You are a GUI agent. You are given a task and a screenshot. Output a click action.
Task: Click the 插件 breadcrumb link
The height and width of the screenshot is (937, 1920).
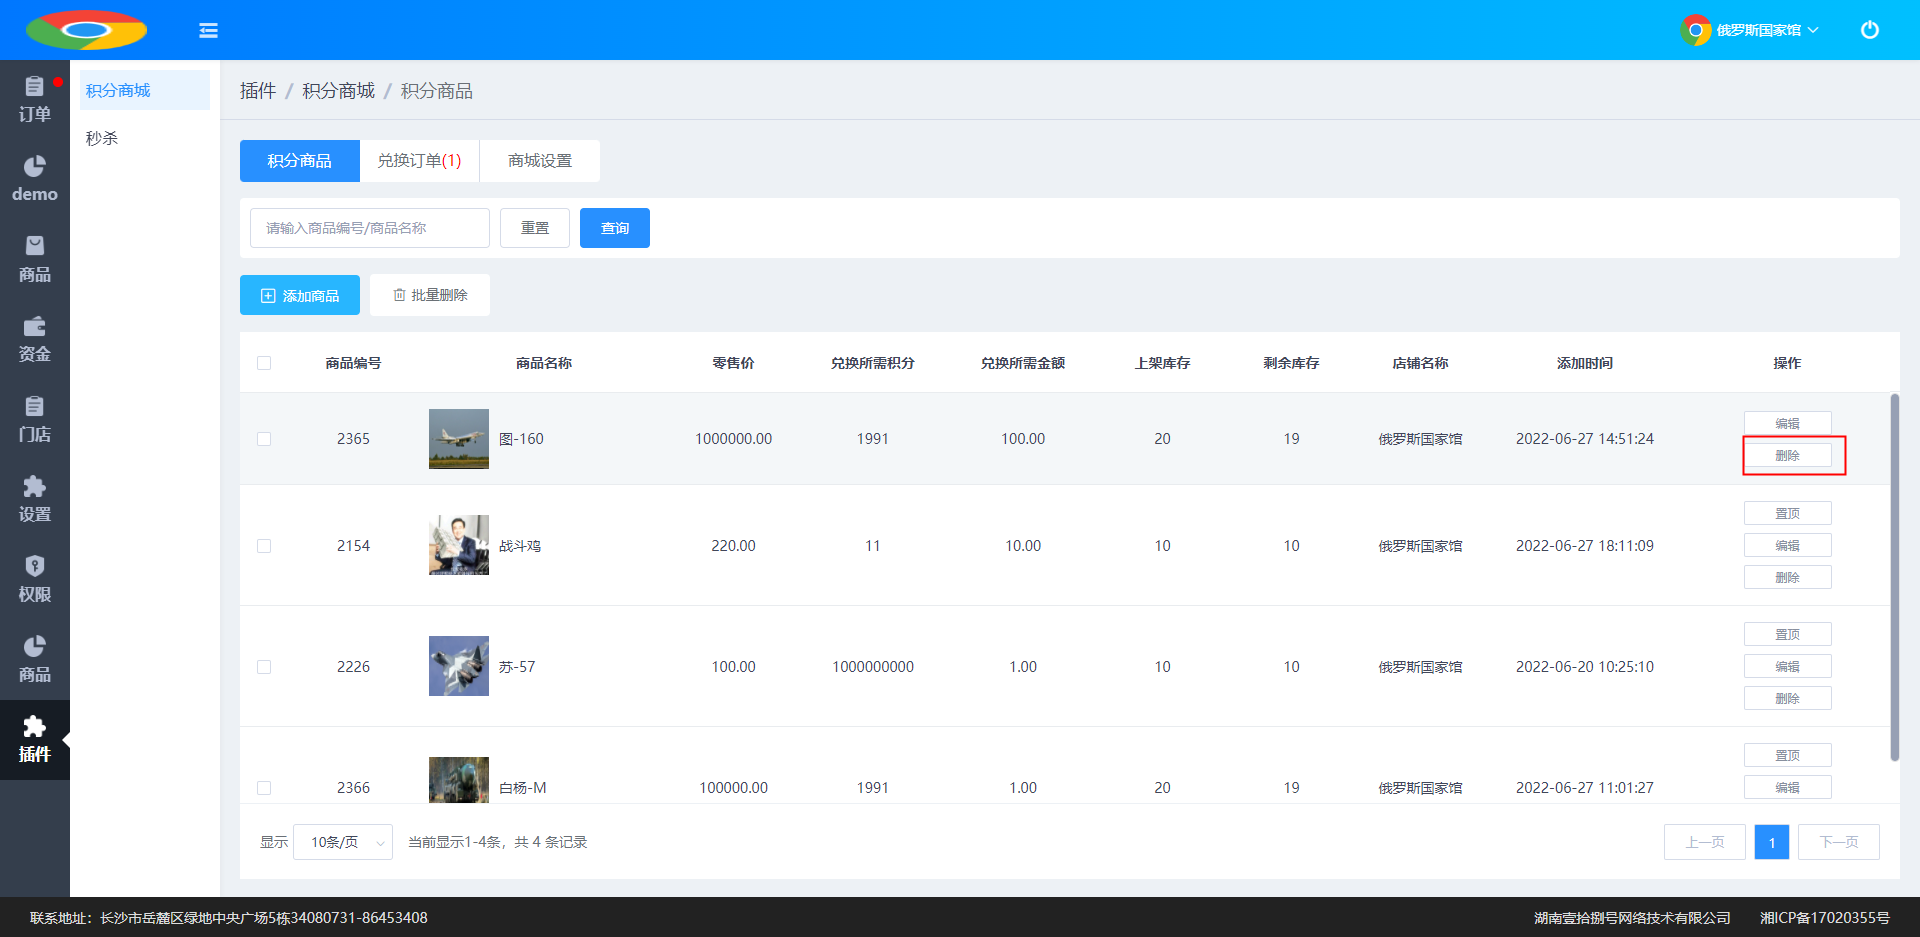pos(258,91)
